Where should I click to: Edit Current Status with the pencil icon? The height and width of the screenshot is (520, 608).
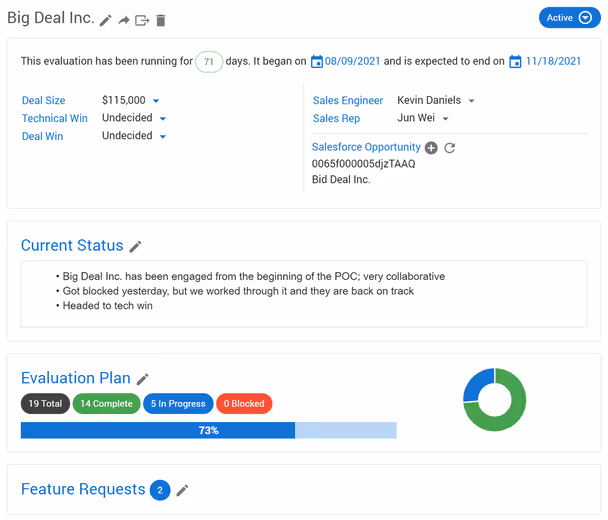(x=135, y=247)
